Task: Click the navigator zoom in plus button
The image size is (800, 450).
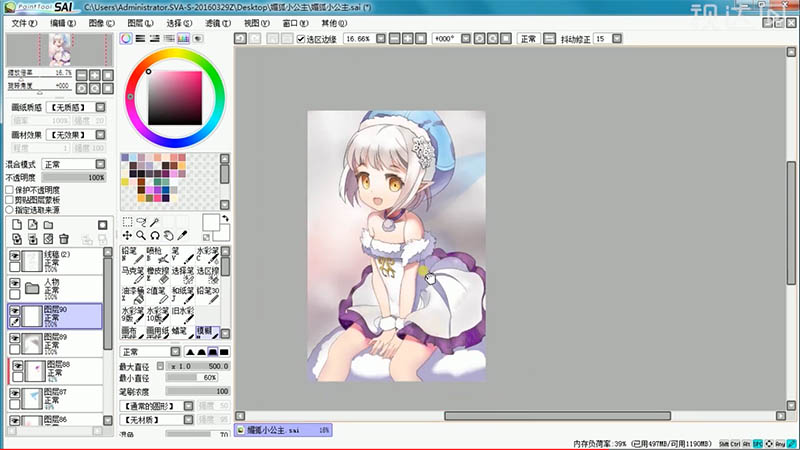Action: click(94, 75)
